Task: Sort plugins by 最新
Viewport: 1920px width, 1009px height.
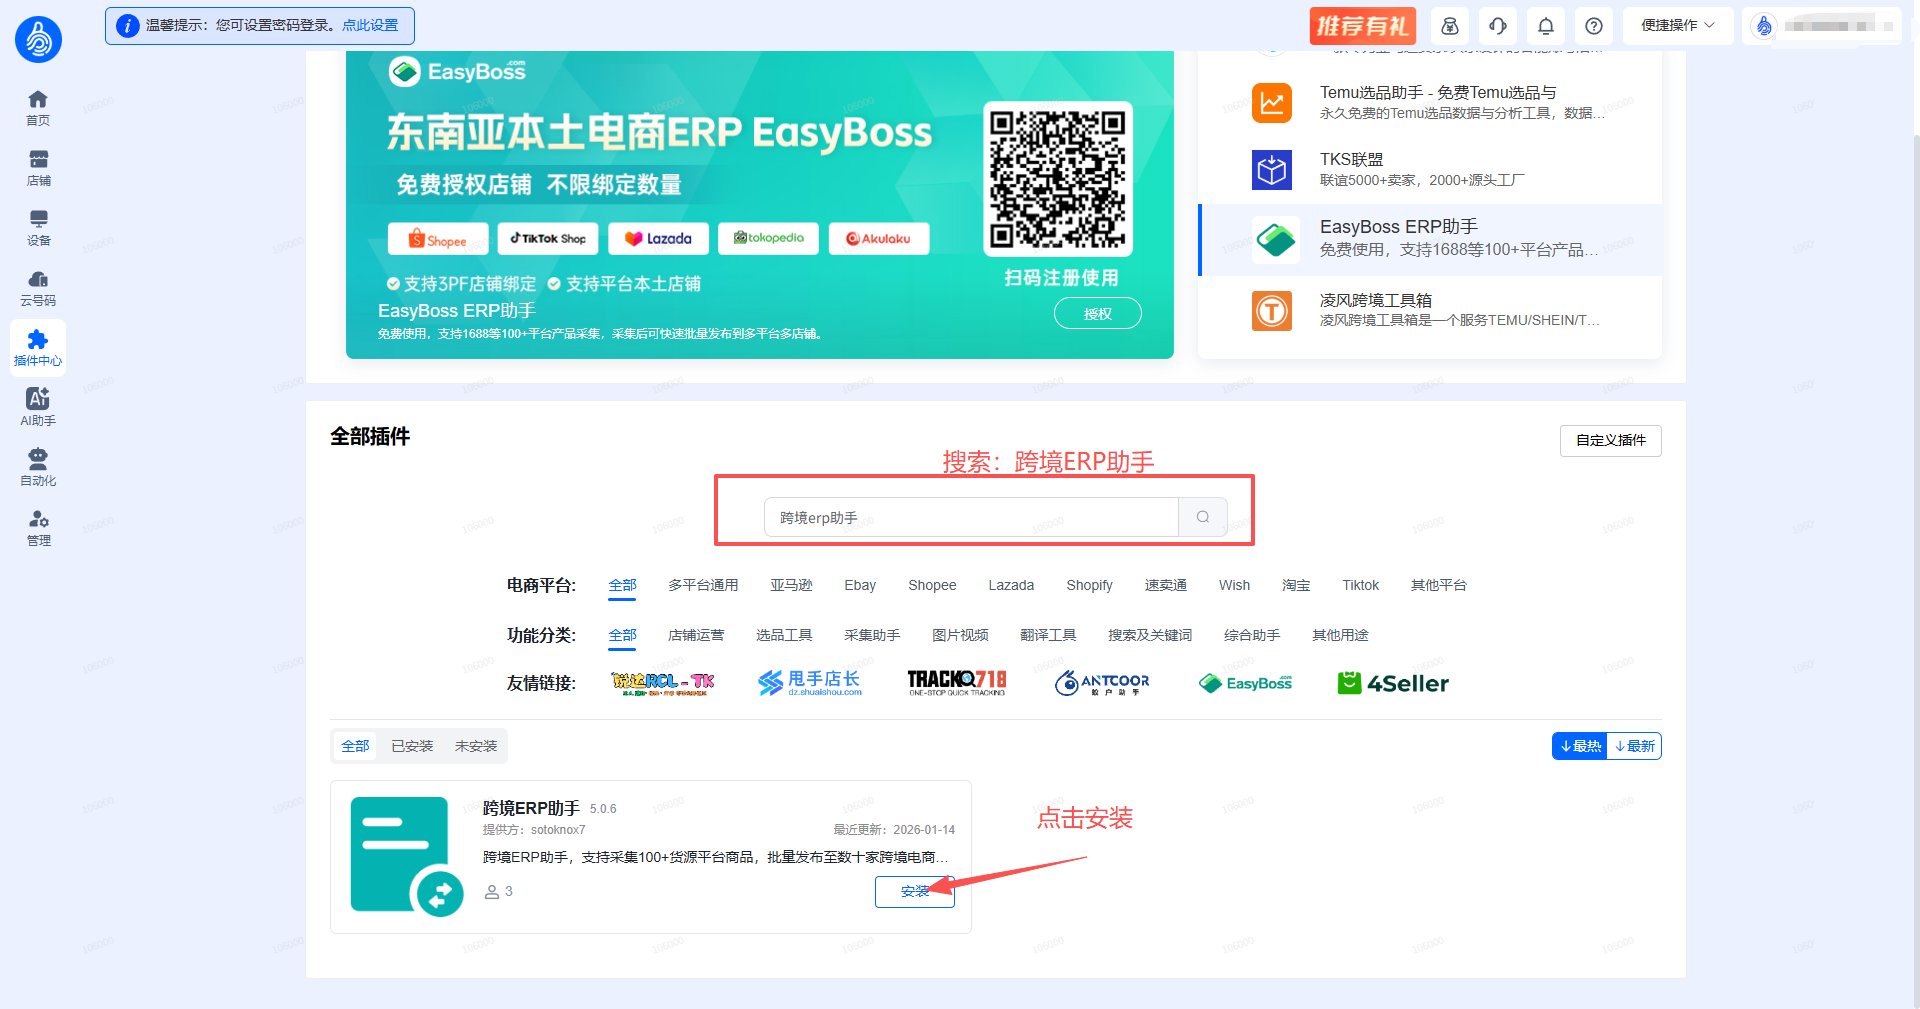Action: coord(1634,746)
